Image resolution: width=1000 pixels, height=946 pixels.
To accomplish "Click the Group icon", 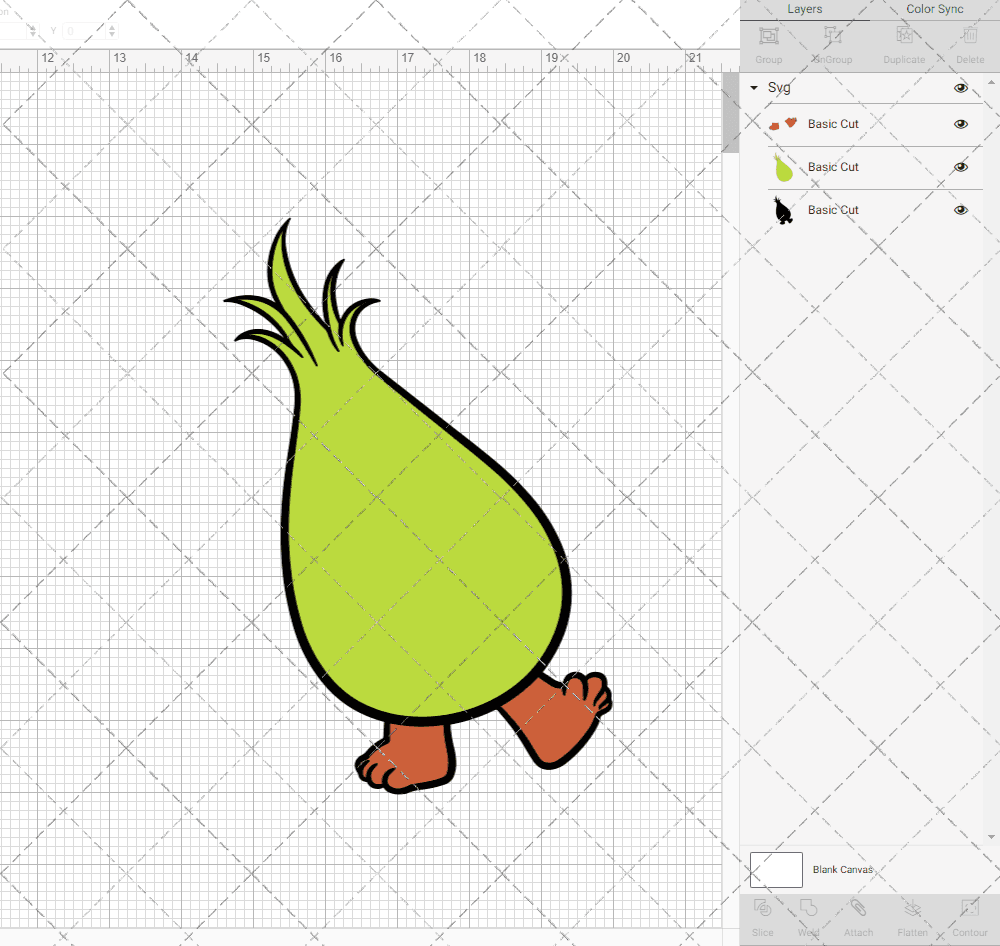I will [768, 36].
